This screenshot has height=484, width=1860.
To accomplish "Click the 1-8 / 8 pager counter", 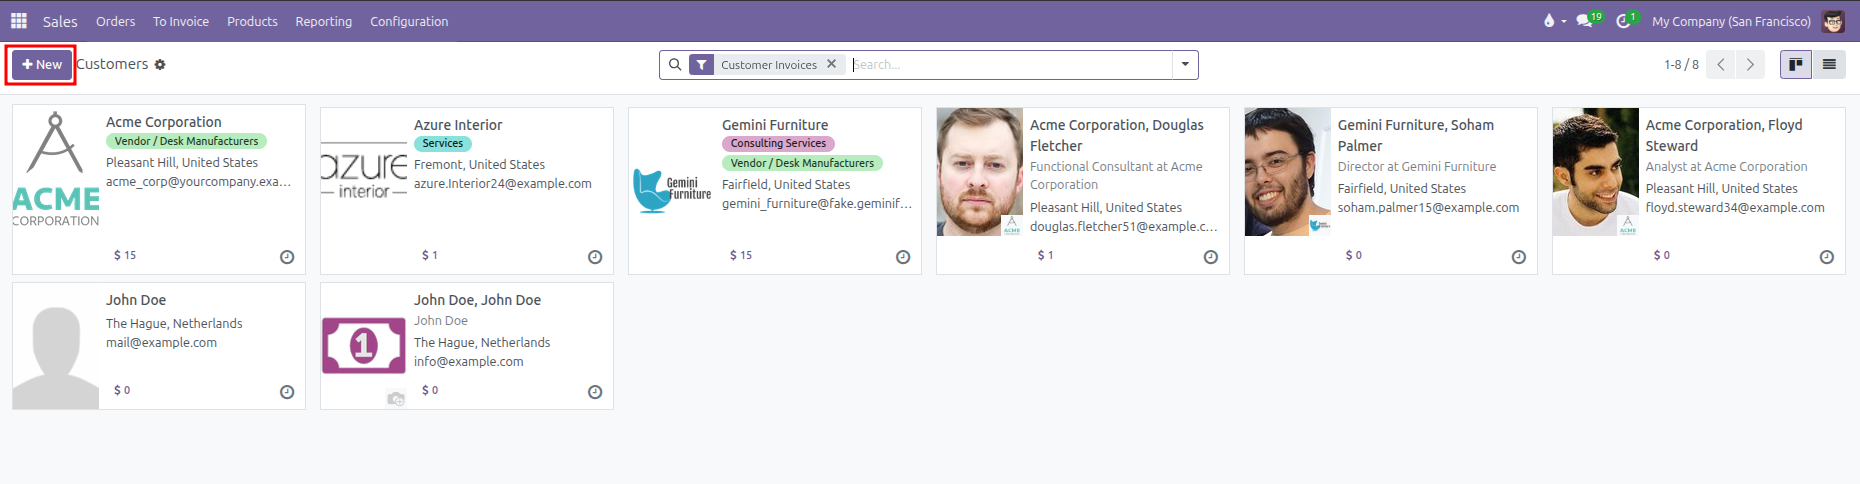I will pos(1681,65).
